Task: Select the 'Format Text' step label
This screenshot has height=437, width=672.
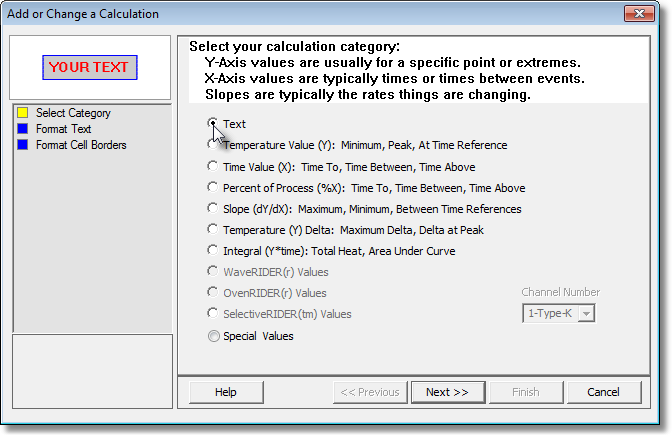Action: [x=63, y=129]
